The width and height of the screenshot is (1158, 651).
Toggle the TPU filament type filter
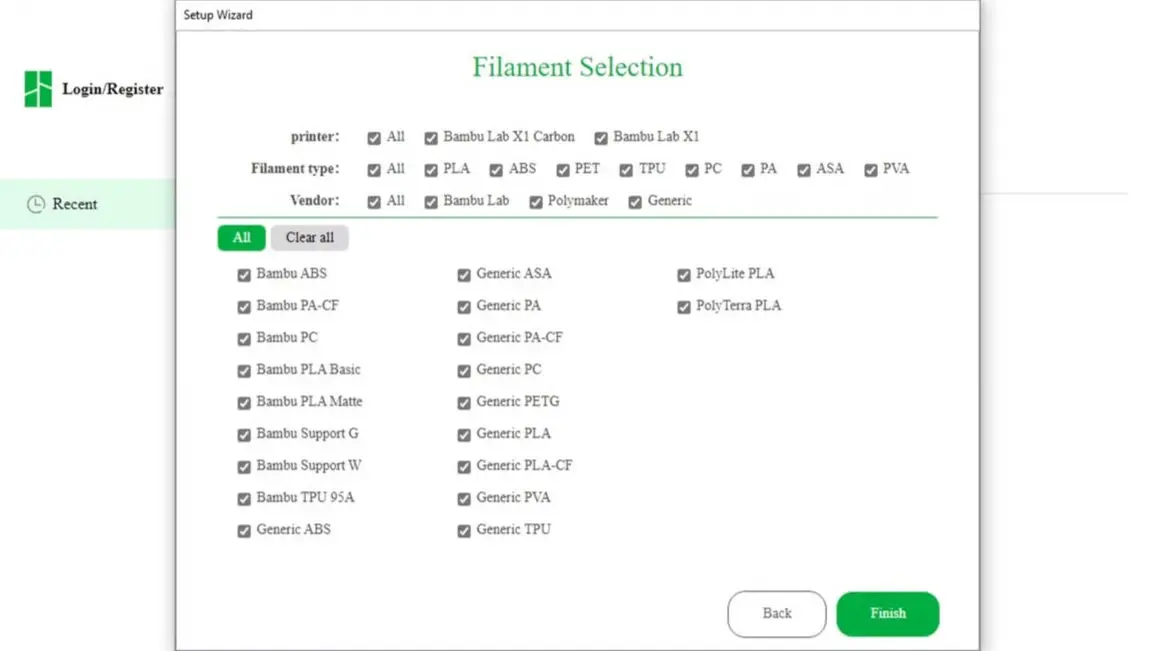click(626, 170)
